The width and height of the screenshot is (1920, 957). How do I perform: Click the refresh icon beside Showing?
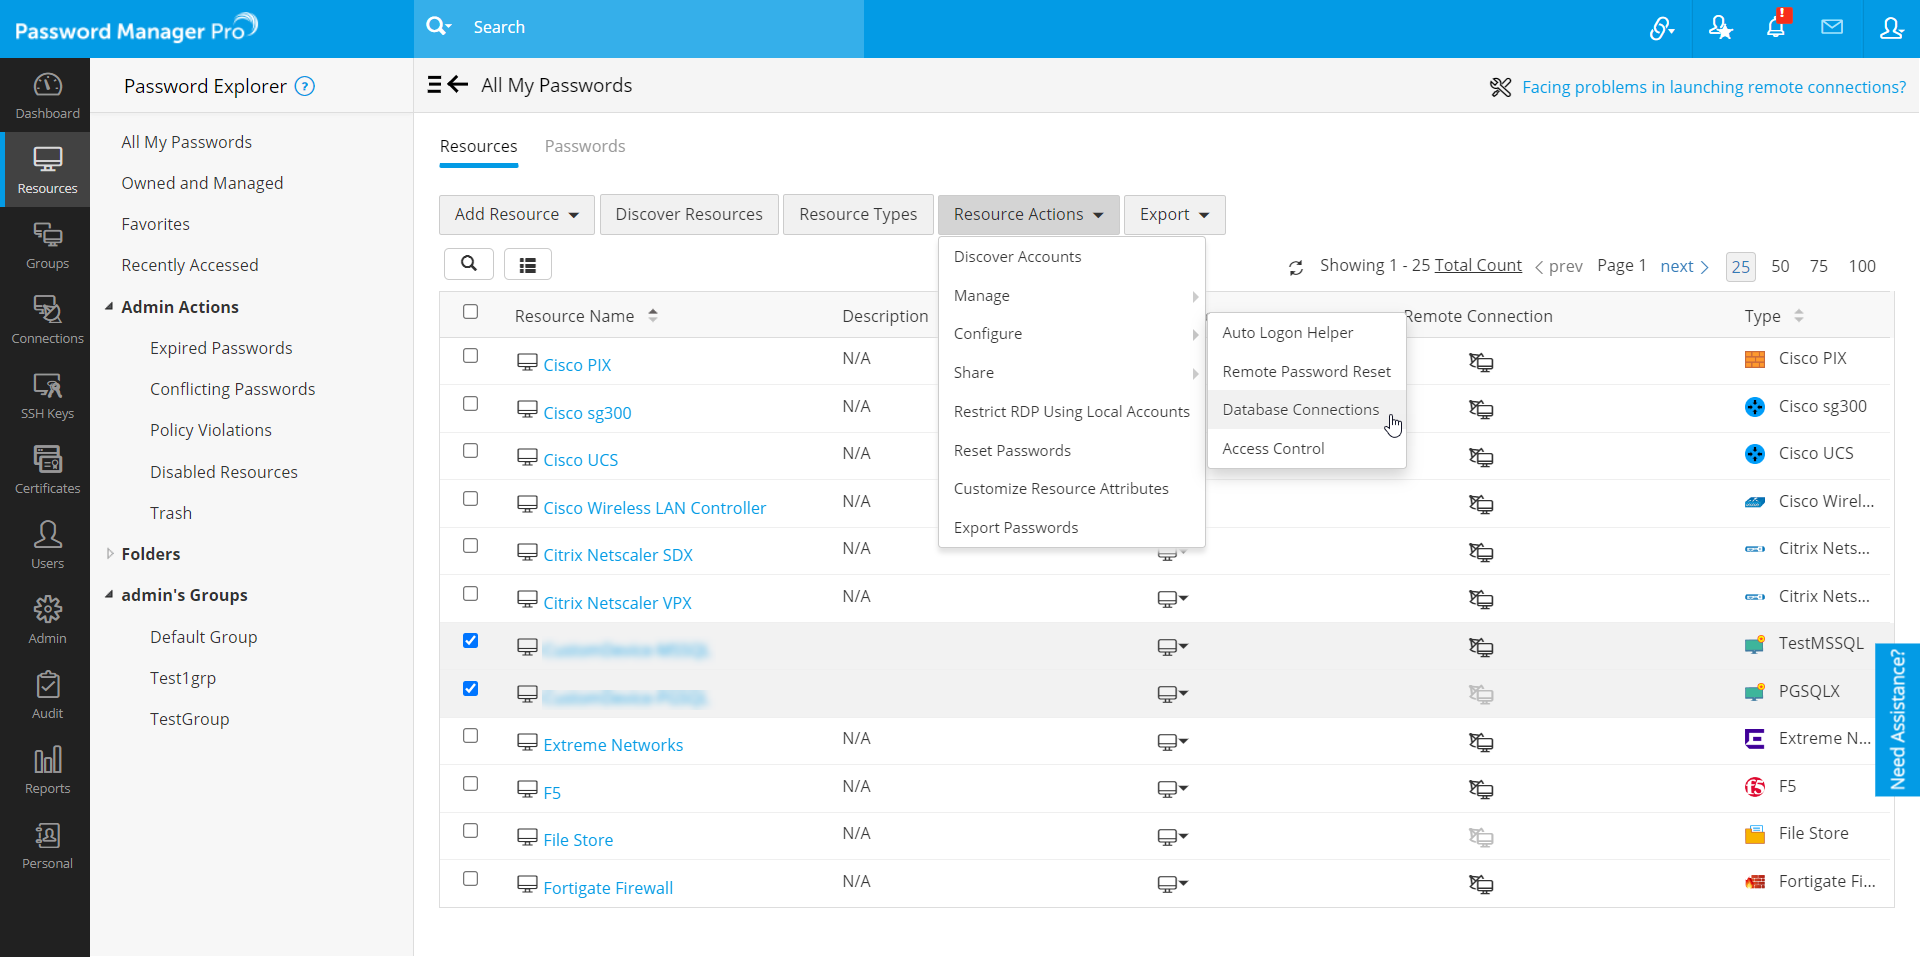click(x=1296, y=267)
